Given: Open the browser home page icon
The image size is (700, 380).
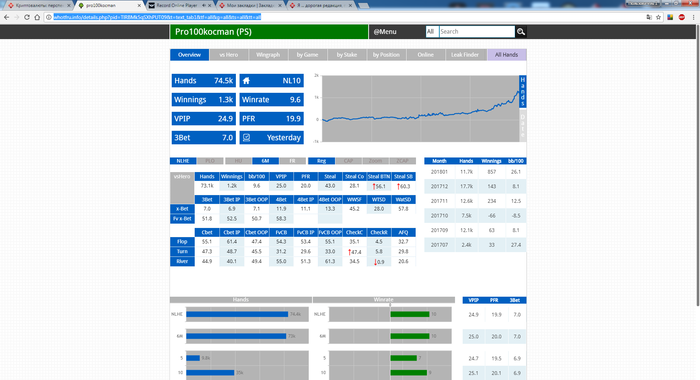Looking at the screenshot, I should (37, 17).
